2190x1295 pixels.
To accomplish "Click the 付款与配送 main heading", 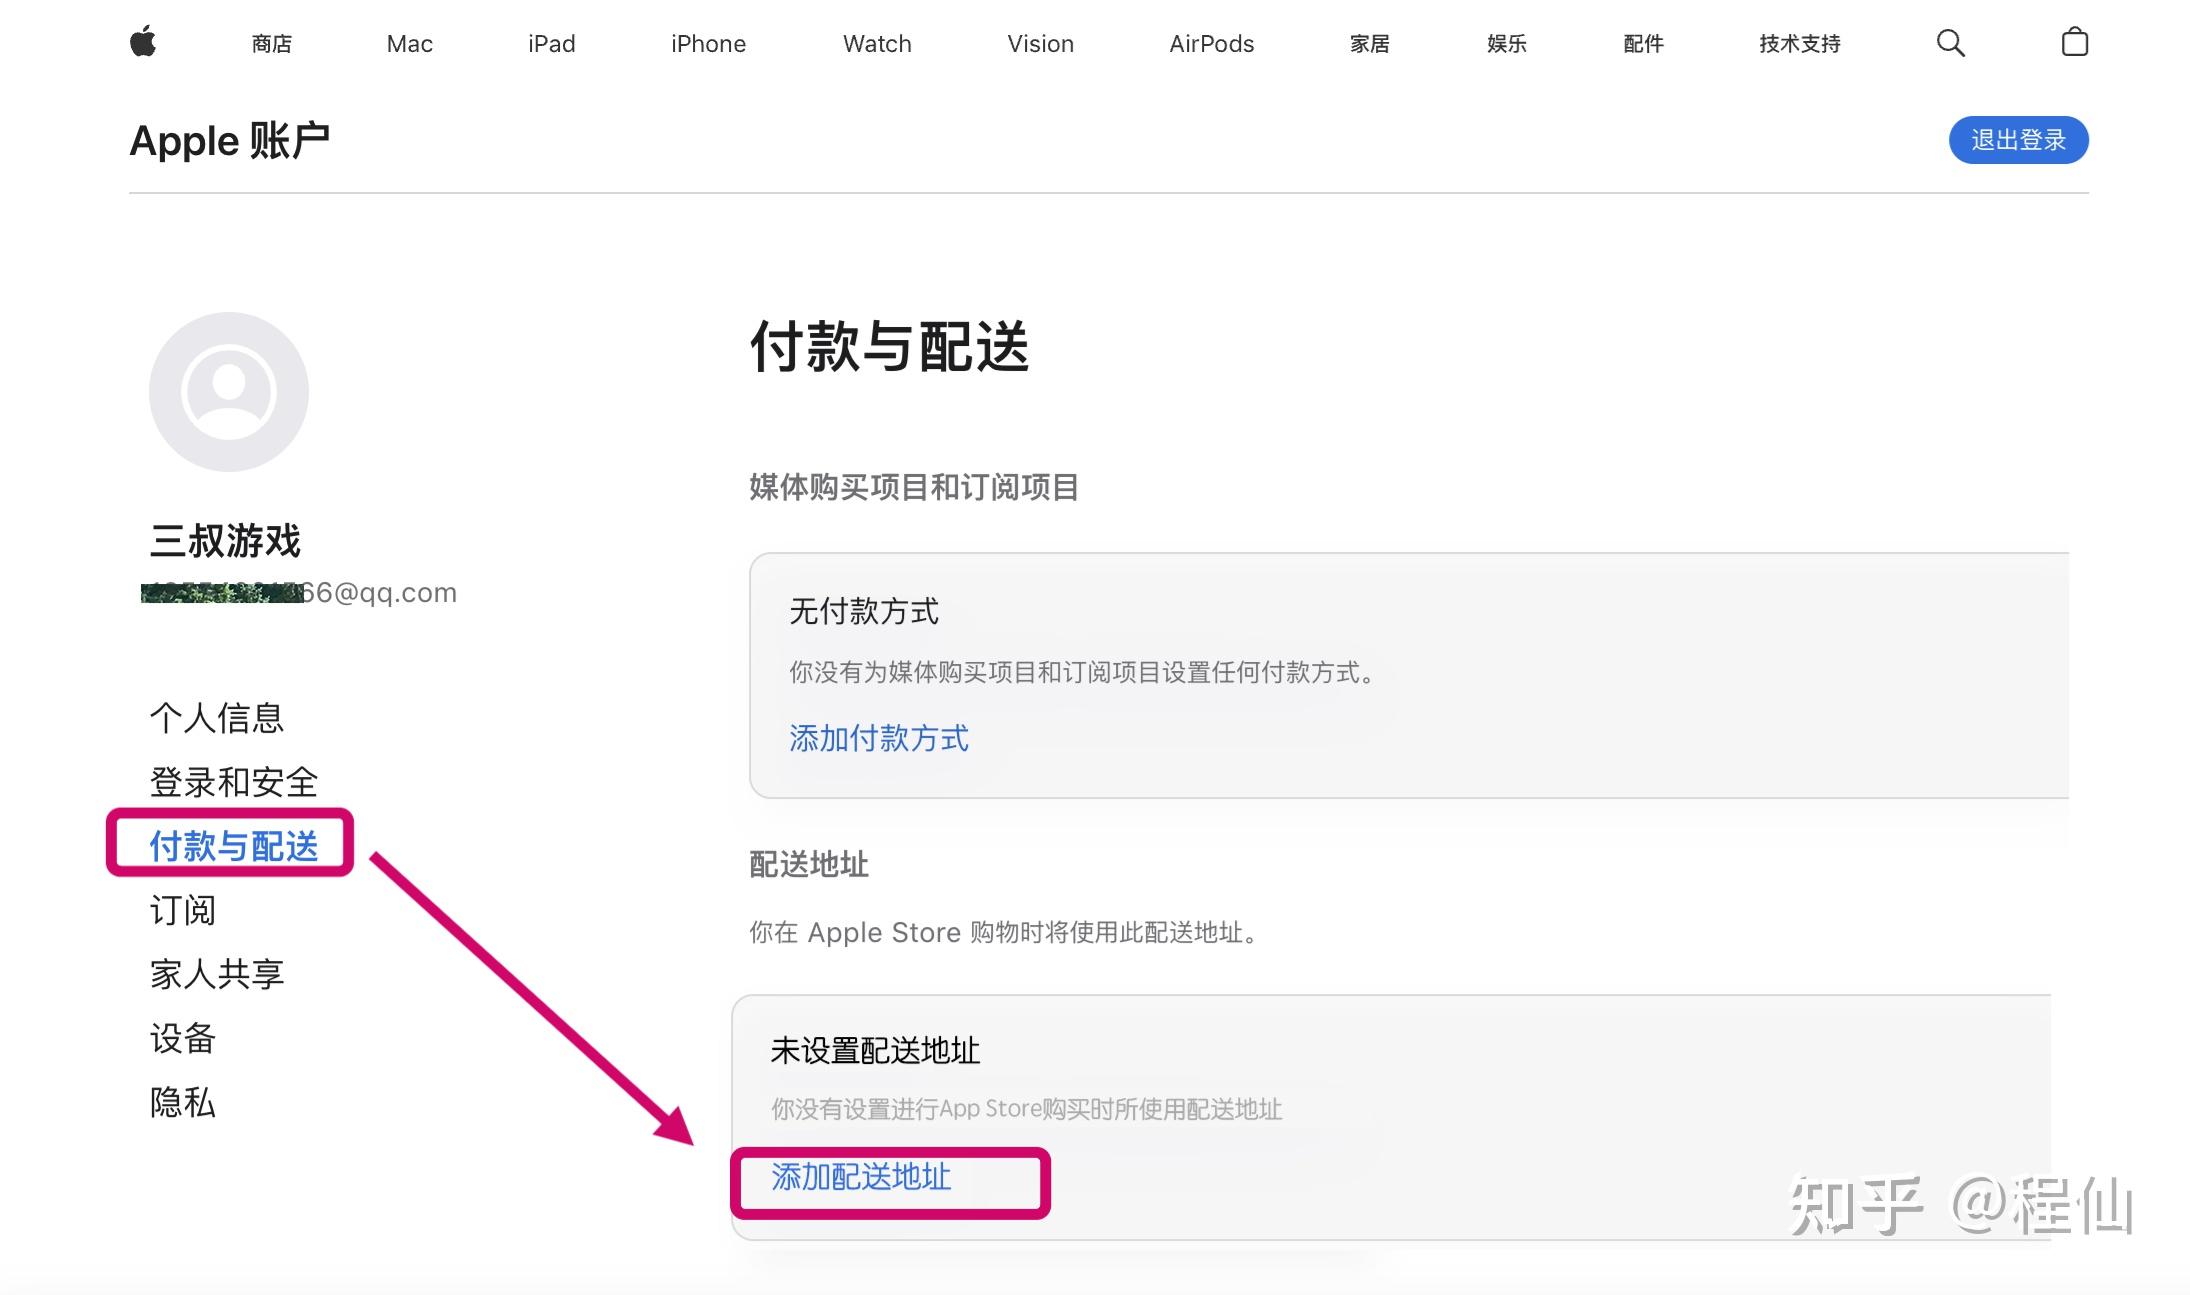I will [889, 347].
